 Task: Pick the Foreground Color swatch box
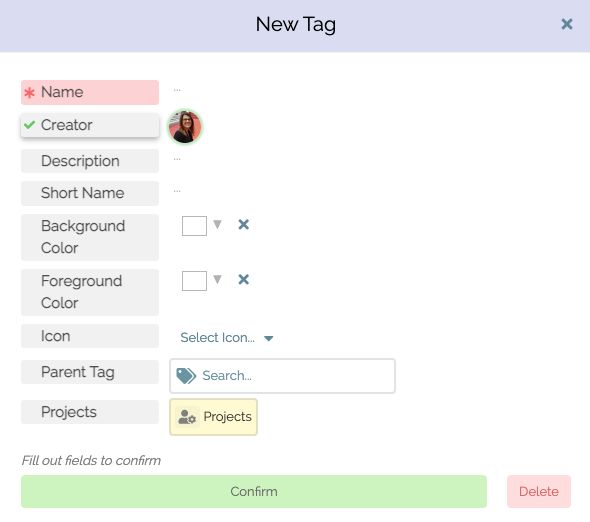coord(194,281)
